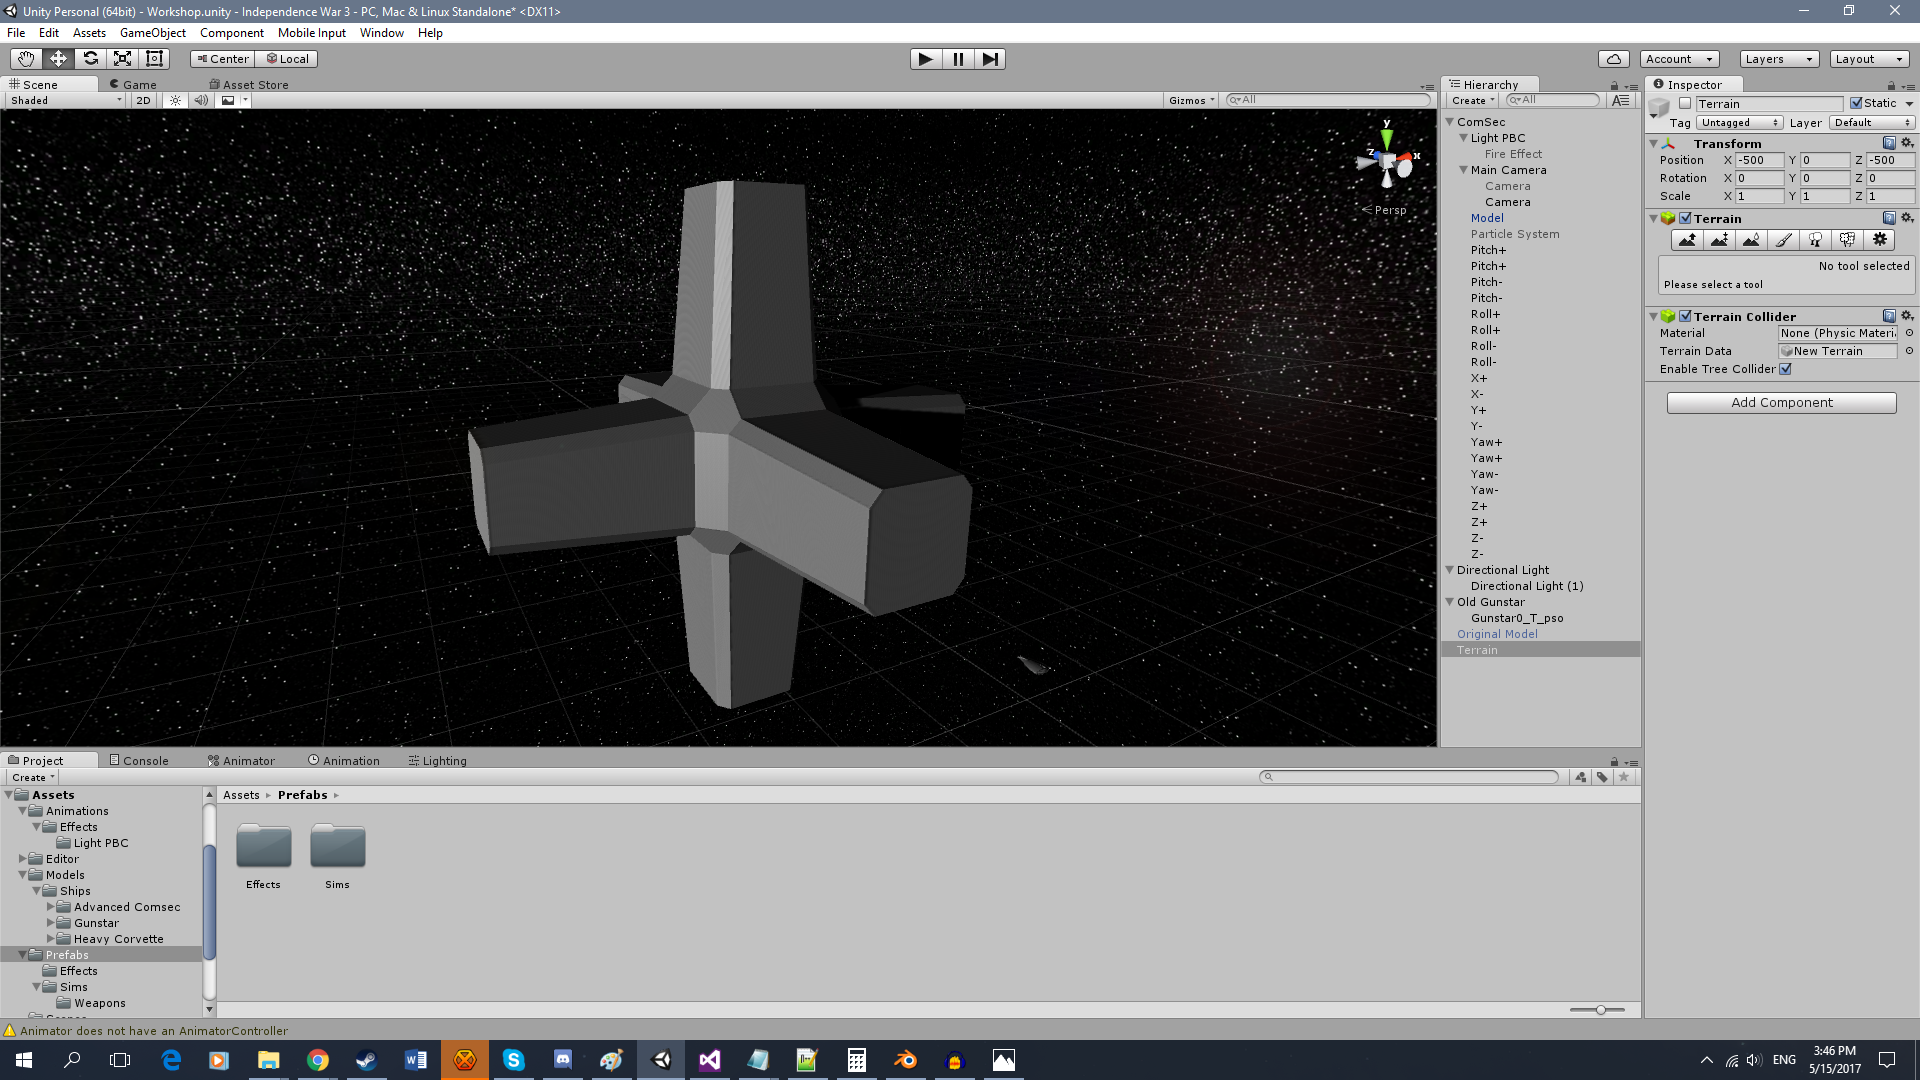Toggle the Inspector lock icon
This screenshot has height=1080, width=1920.
(1891, 86)
